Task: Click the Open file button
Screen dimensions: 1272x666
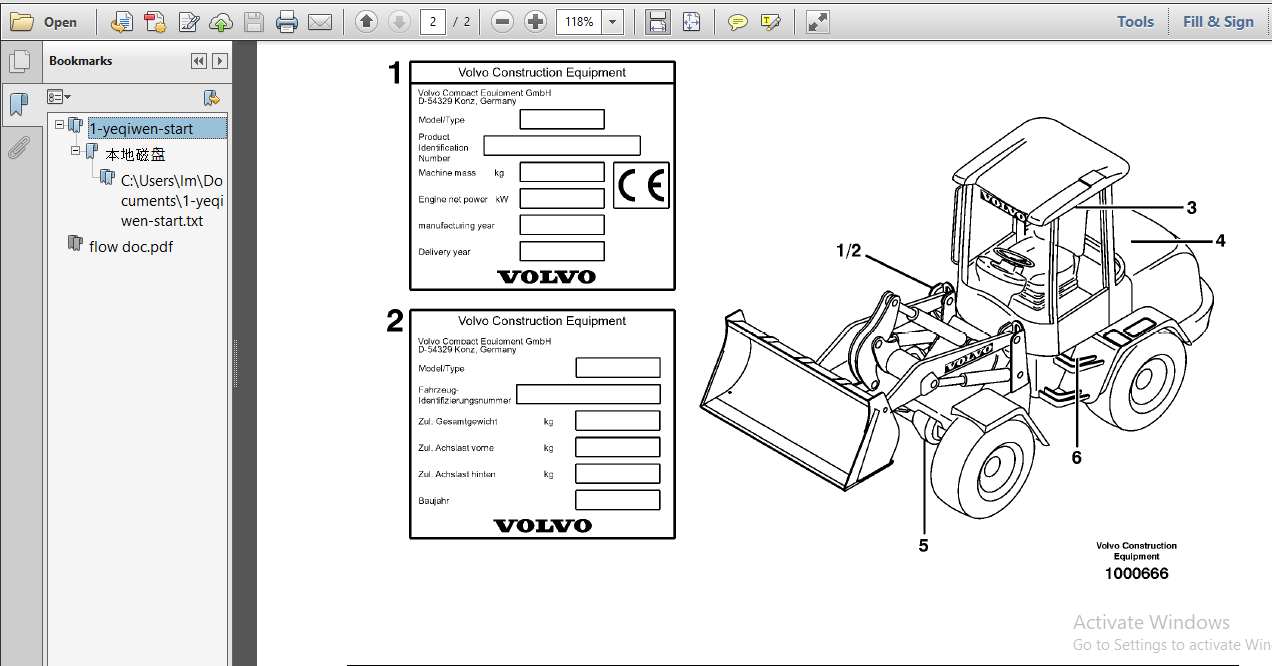Action: click(45, 22)
